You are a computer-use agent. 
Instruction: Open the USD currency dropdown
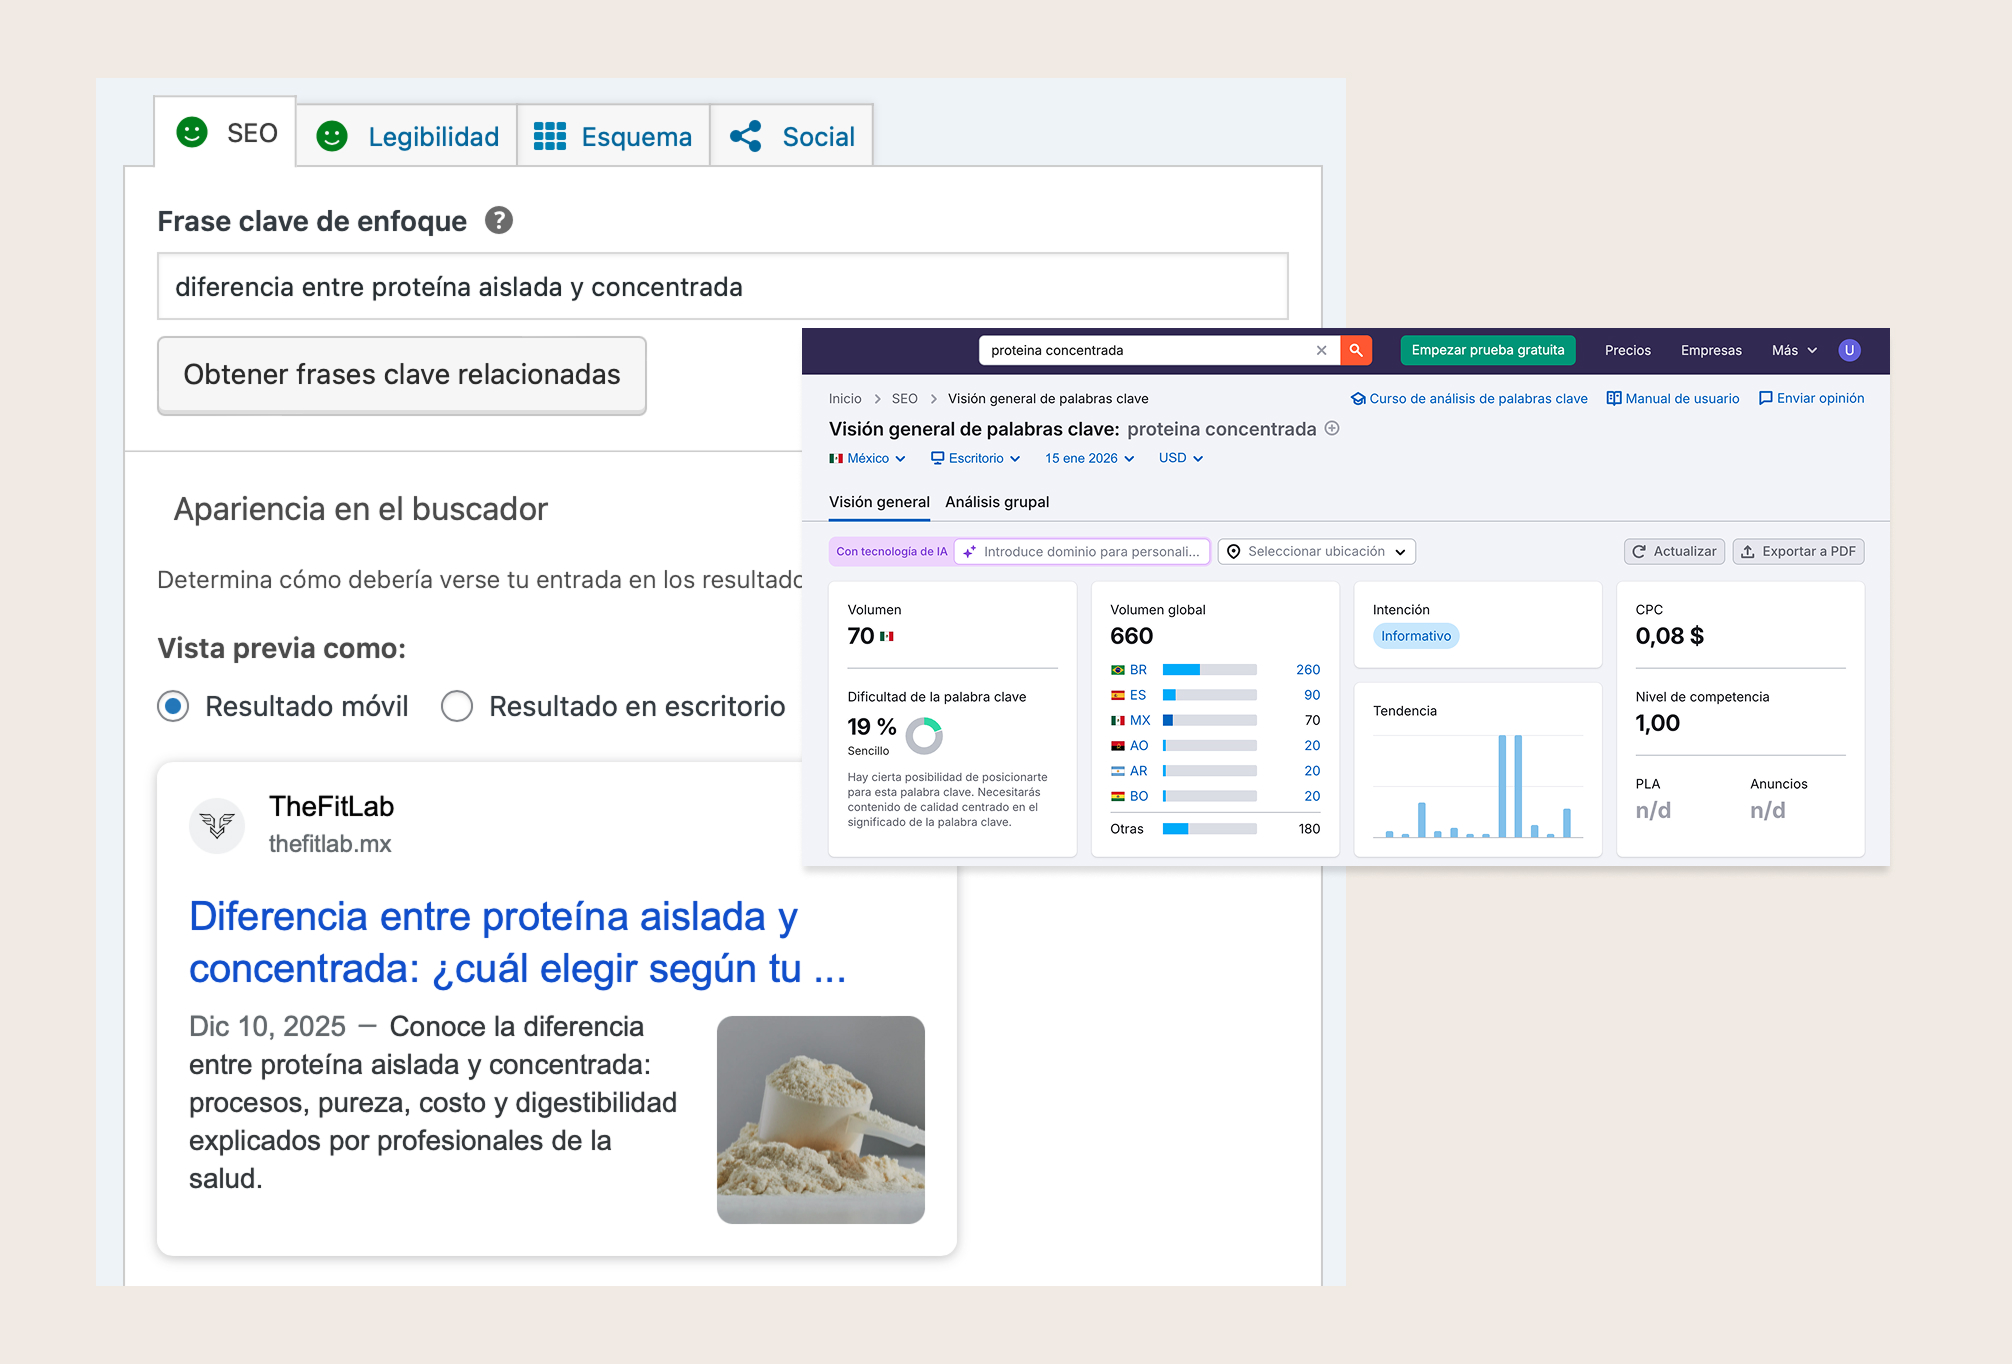click(1180, 458)
